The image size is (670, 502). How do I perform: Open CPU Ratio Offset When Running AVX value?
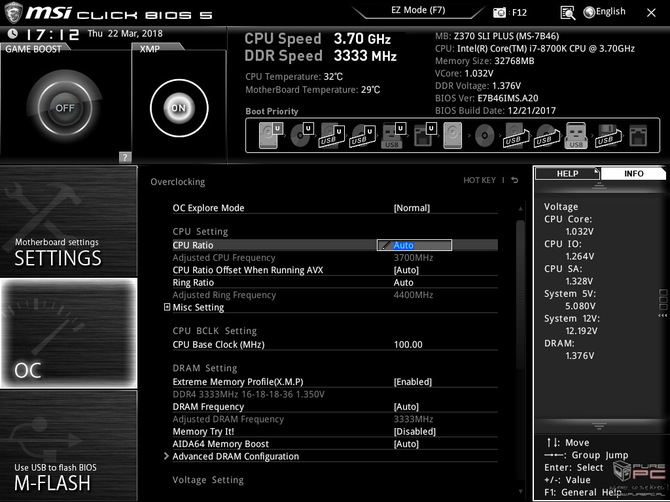[406, 270]
